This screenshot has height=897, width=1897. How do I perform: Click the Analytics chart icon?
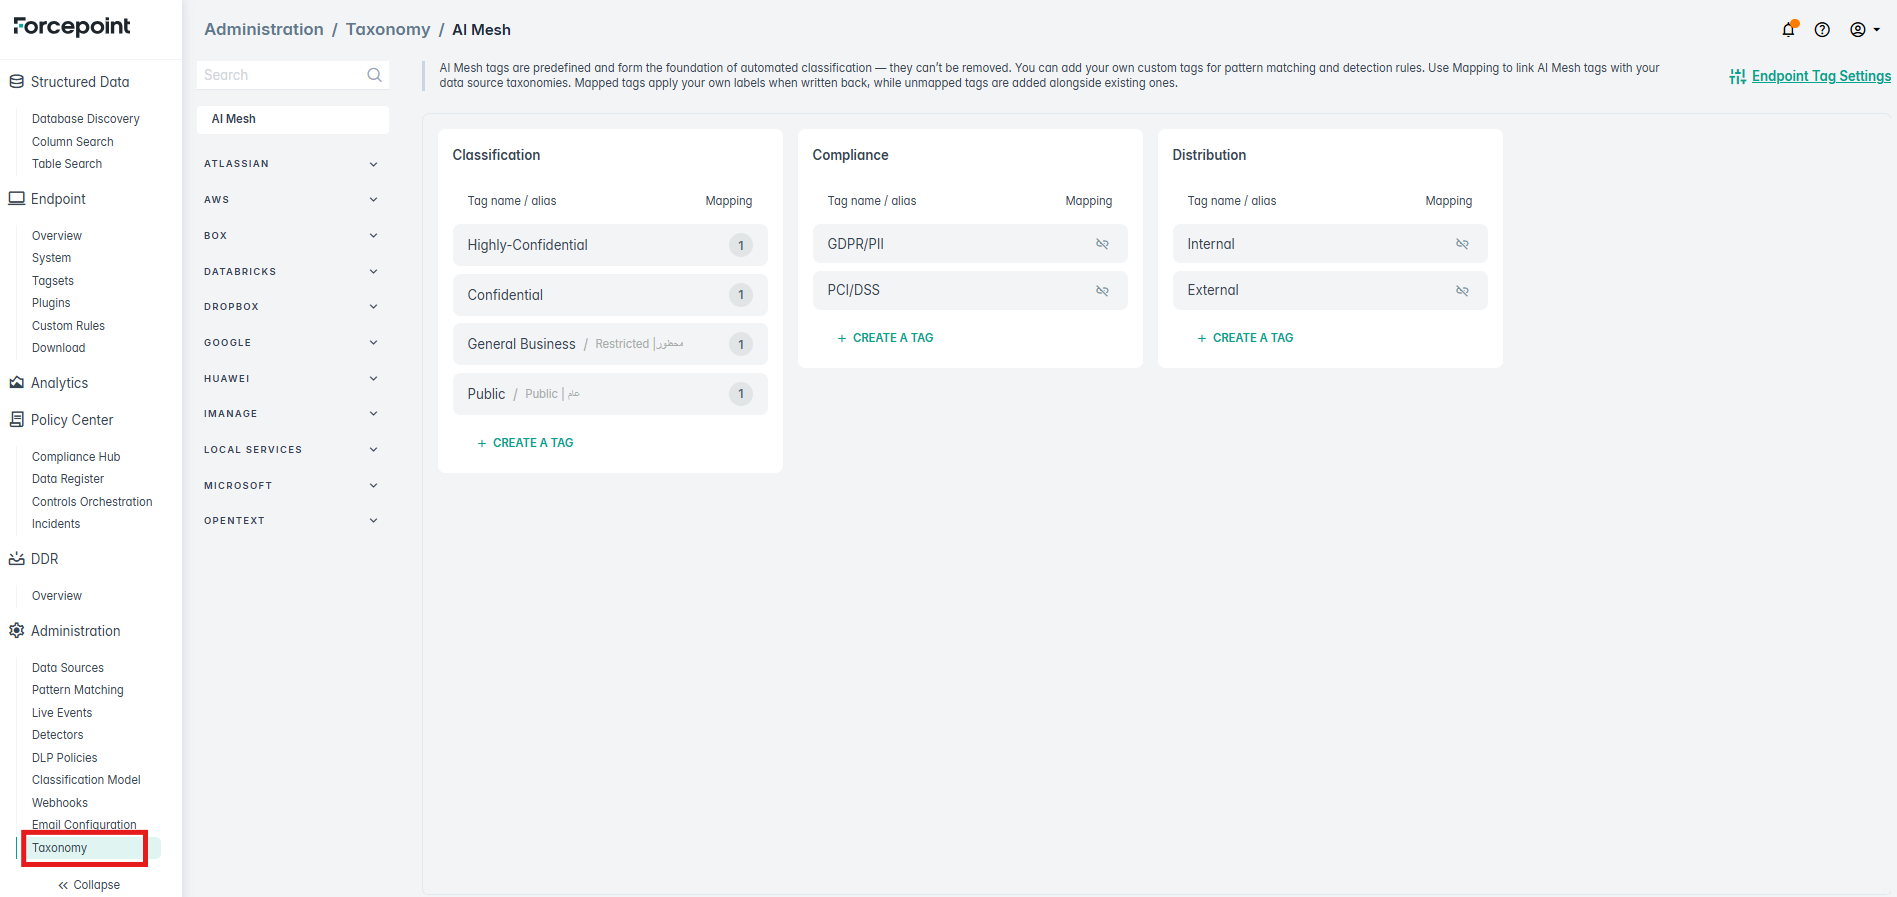click(17, 383)
